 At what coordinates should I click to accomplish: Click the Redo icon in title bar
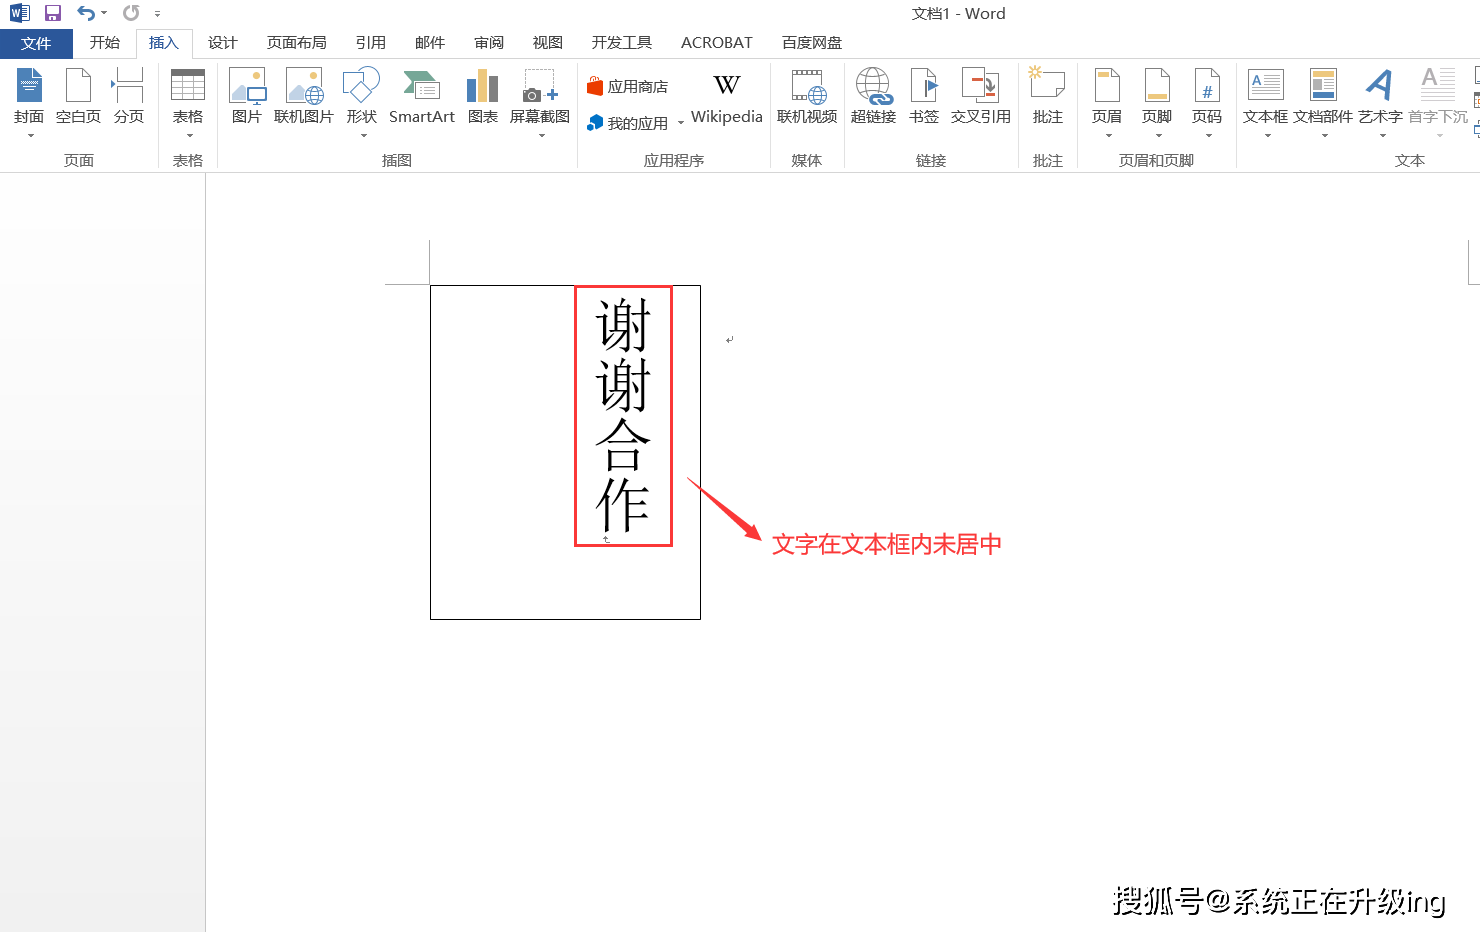[131, 13]
